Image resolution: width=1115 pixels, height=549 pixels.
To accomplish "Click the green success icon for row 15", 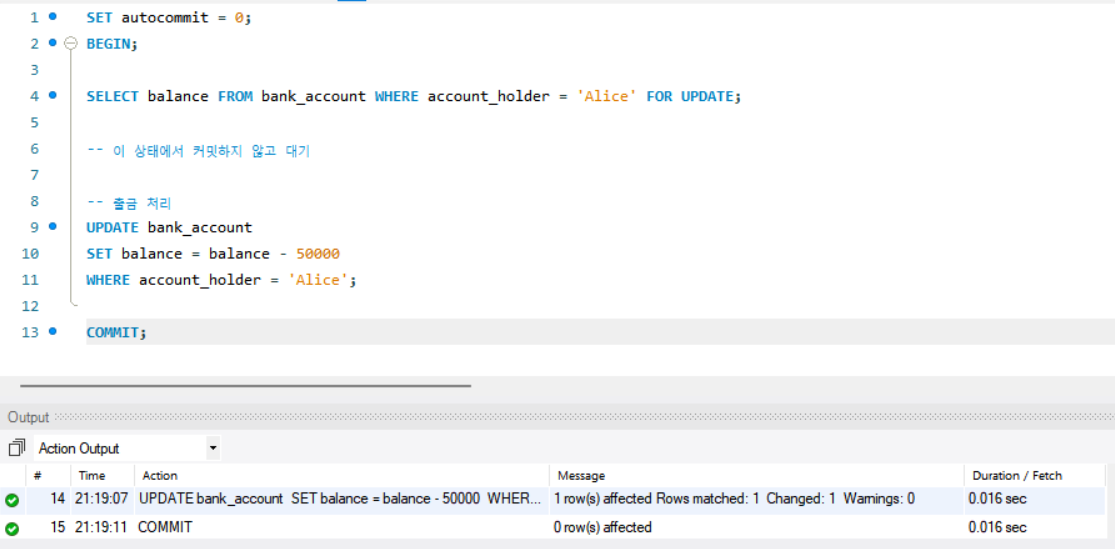I will (11, 528).
